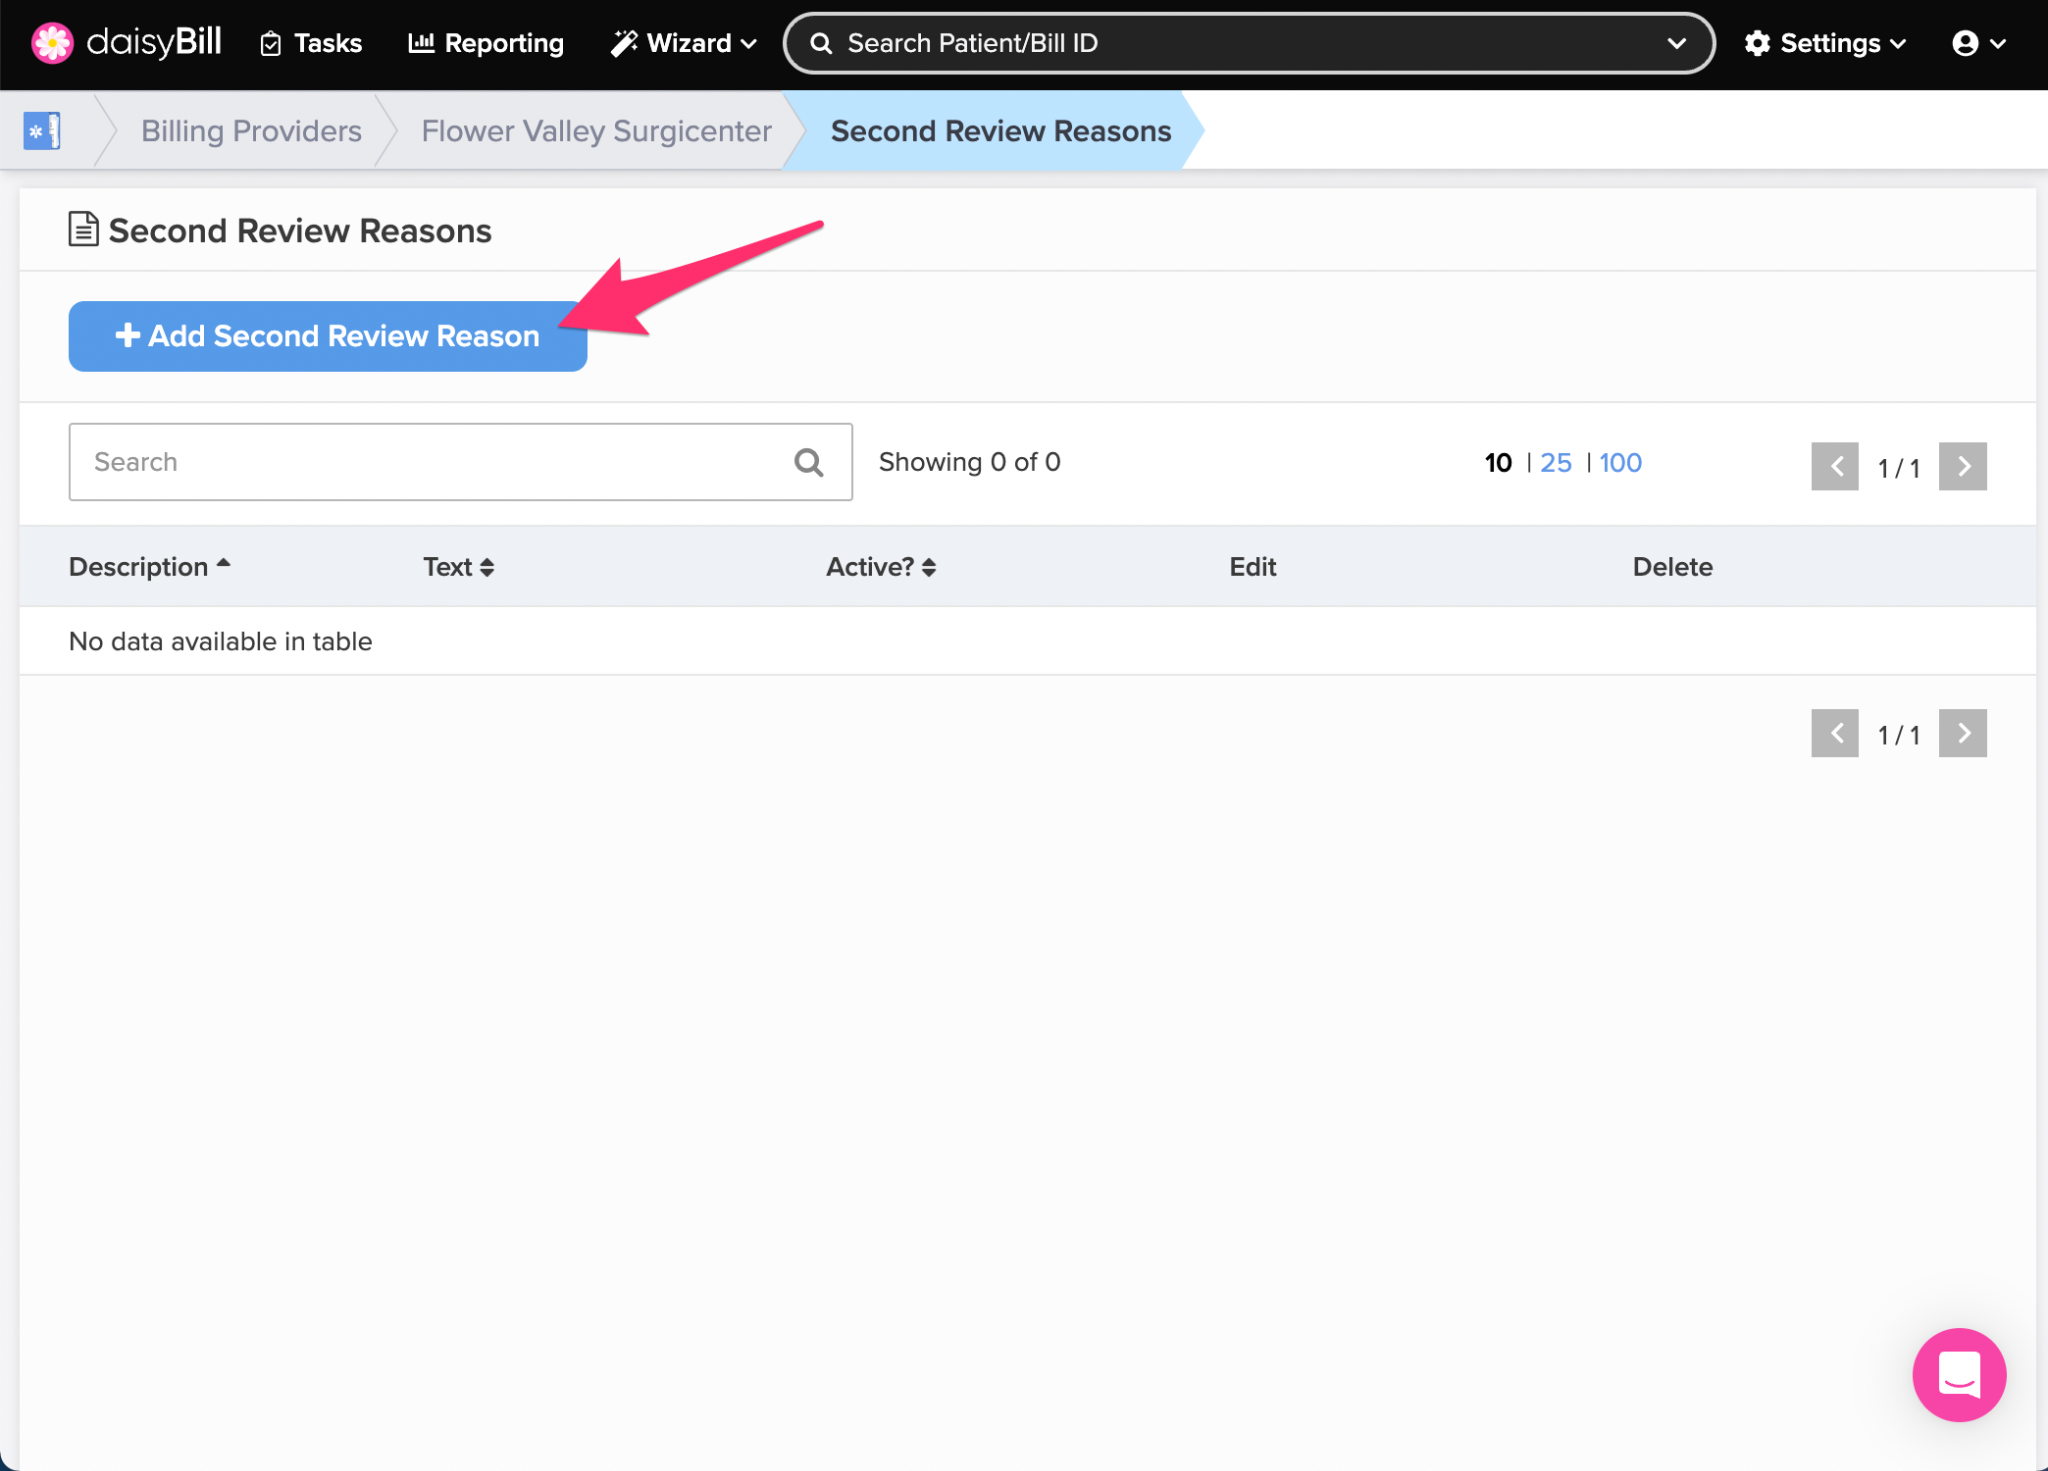This screenshot has height=1471, width=2048.
Task: Open the Tasks menu item
Action: (x=311, y=43)
